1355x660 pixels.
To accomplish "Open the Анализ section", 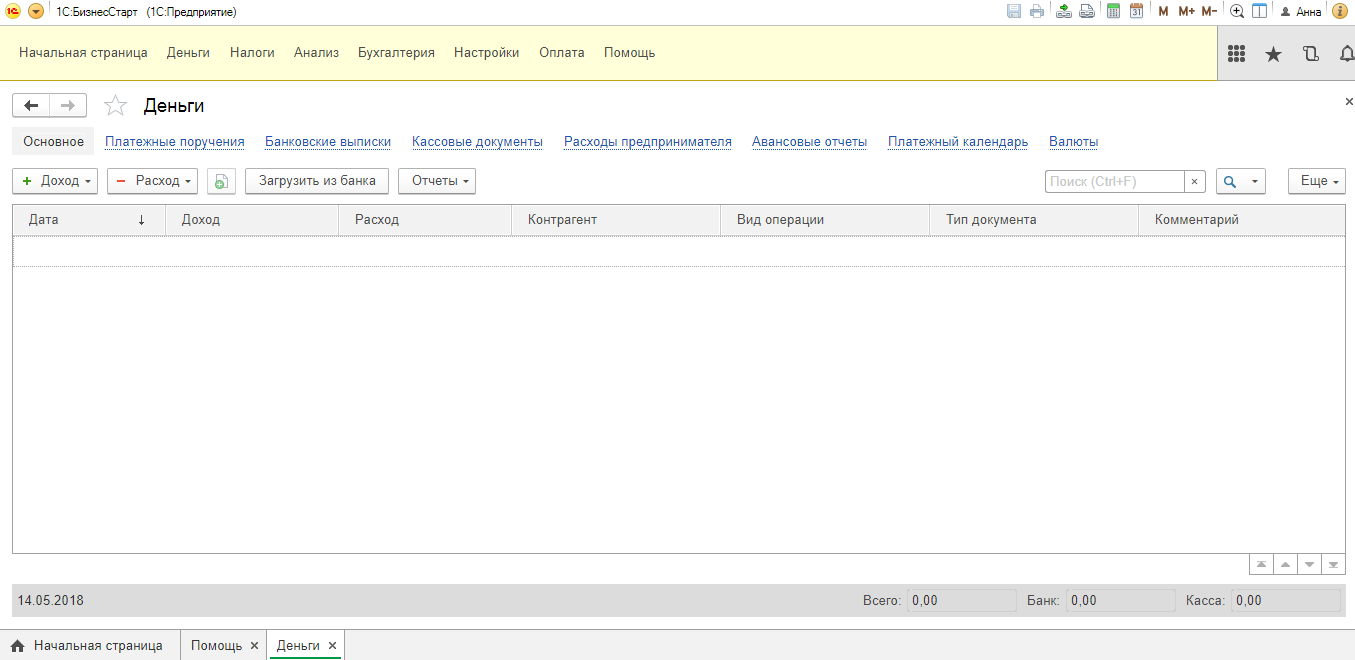I will pyautogui.click(x=316, y=53).
